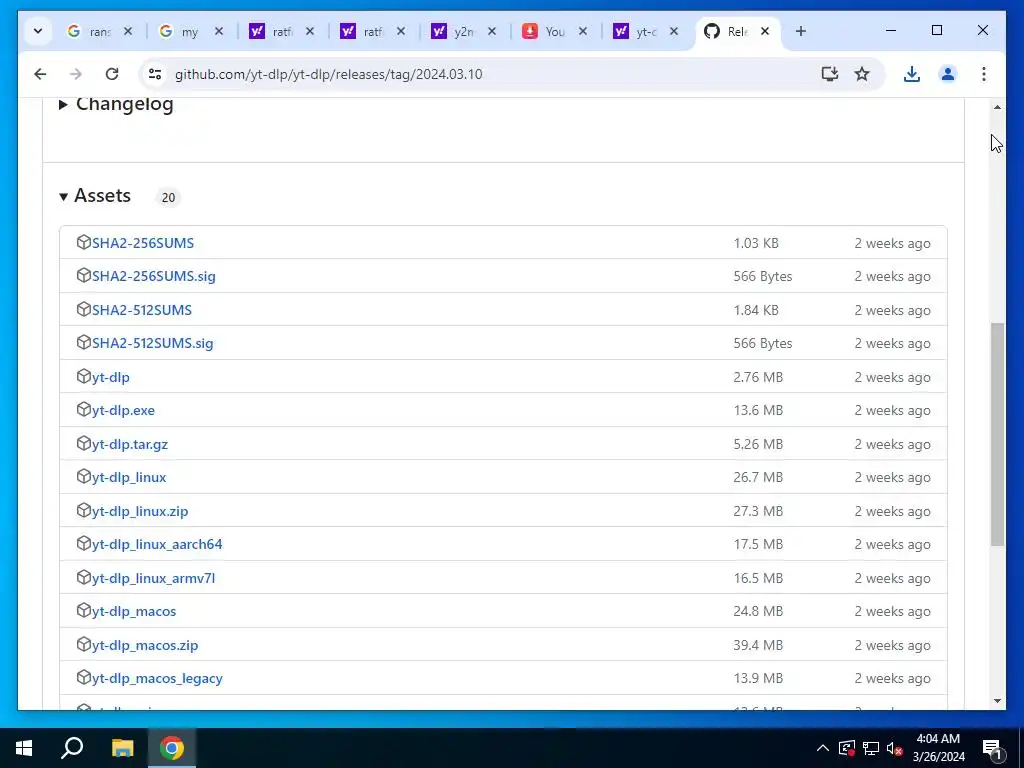Close the 'You' tab
1024x768 pixels.
pos(583,31)
